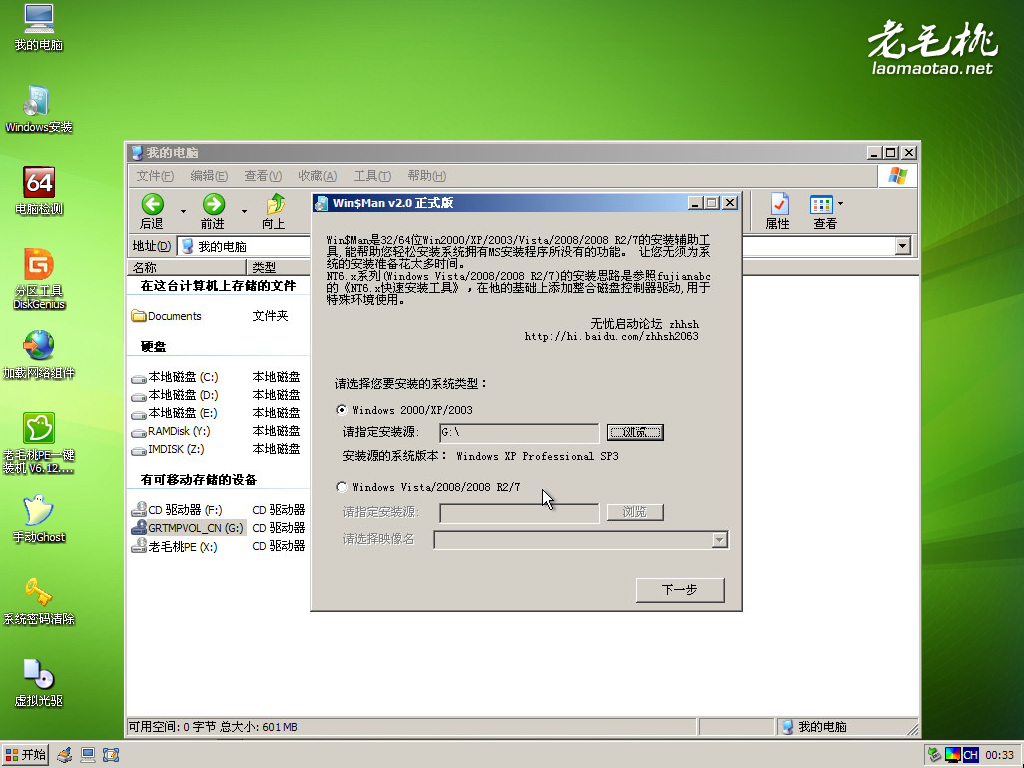Select the 本地磁盘 (C:) drive
This screenshot has height=768, width=1024.
click(175, 377)
